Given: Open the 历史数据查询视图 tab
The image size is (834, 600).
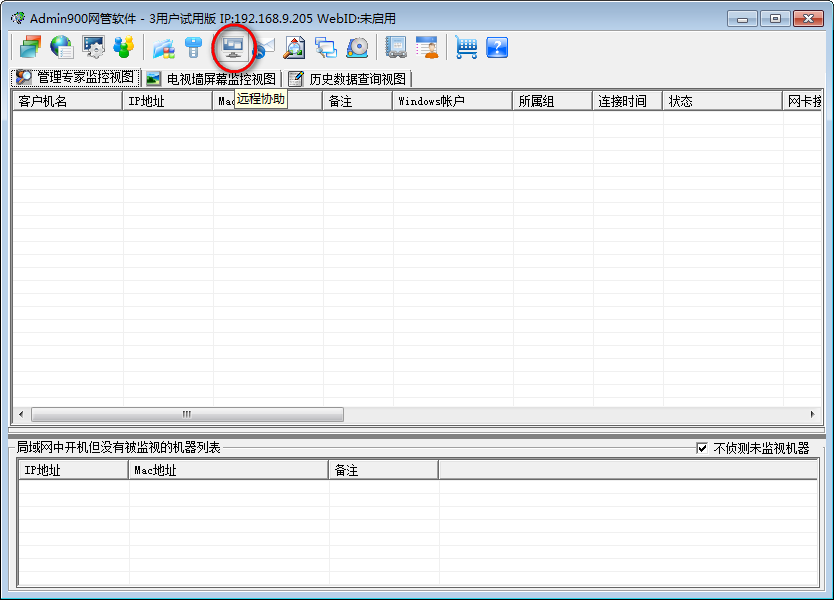Looking at the screenshot, I should pyautogui.click(x=347, y=79).
